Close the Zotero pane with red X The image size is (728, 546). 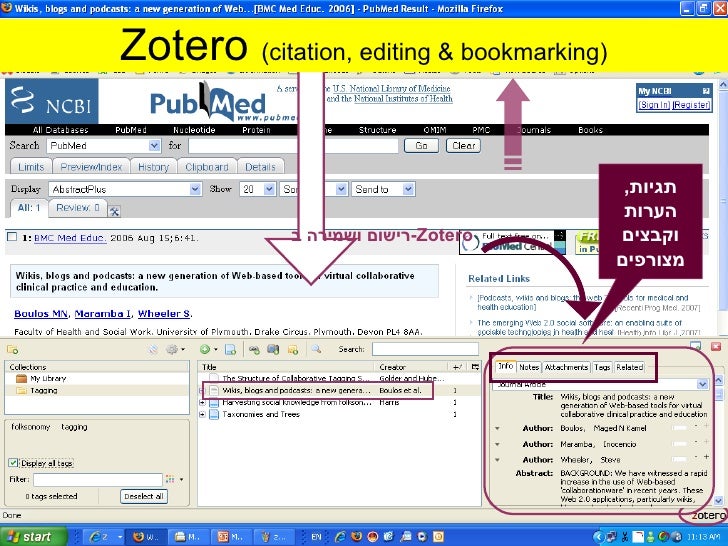[x=716, y=346]
